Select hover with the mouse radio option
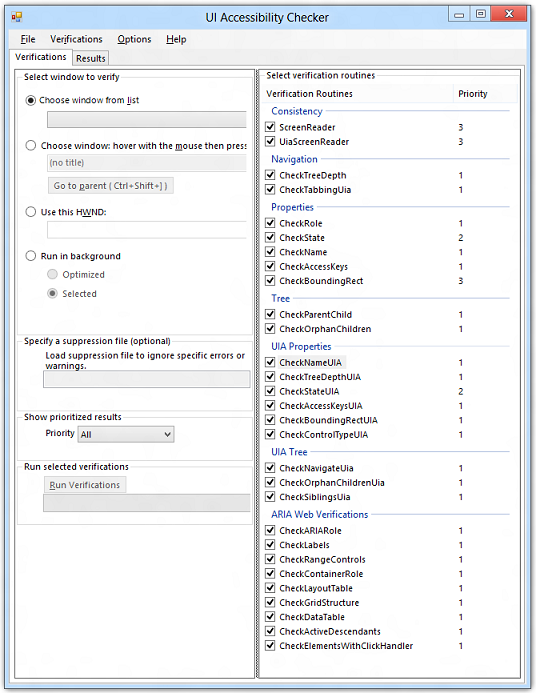The height and width of the screenshot is (693, 536). (x=30, y=145)
